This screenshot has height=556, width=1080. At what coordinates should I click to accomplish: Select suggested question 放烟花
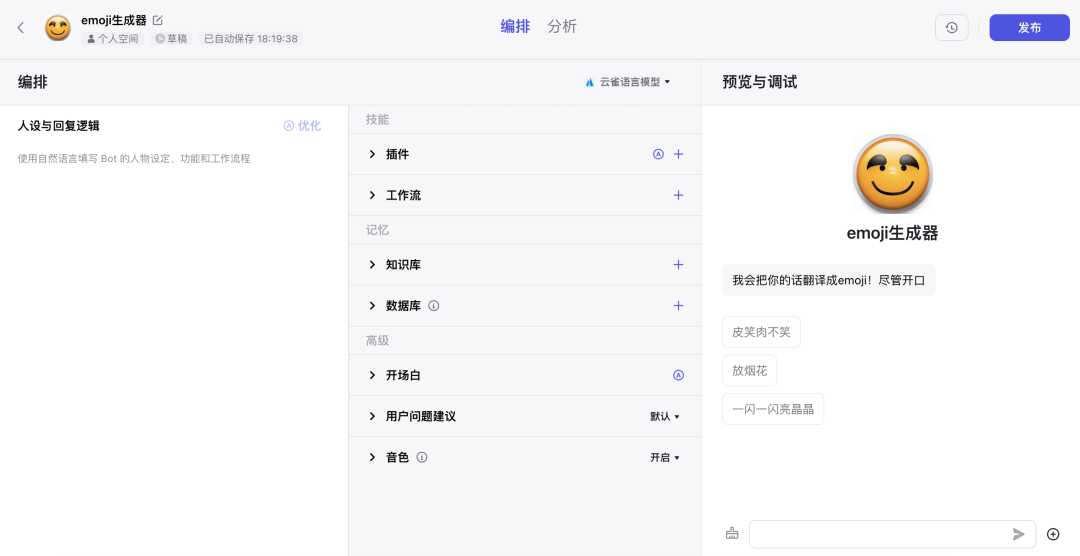(749, 371)
